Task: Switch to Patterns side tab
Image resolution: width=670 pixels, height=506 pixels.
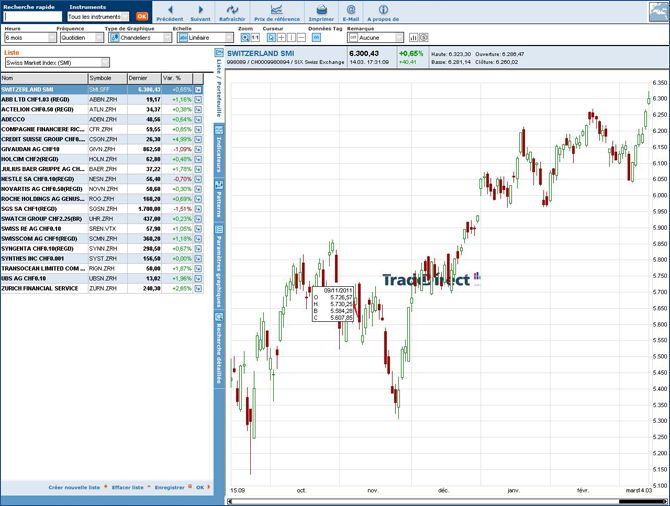Action: point(219,200)
